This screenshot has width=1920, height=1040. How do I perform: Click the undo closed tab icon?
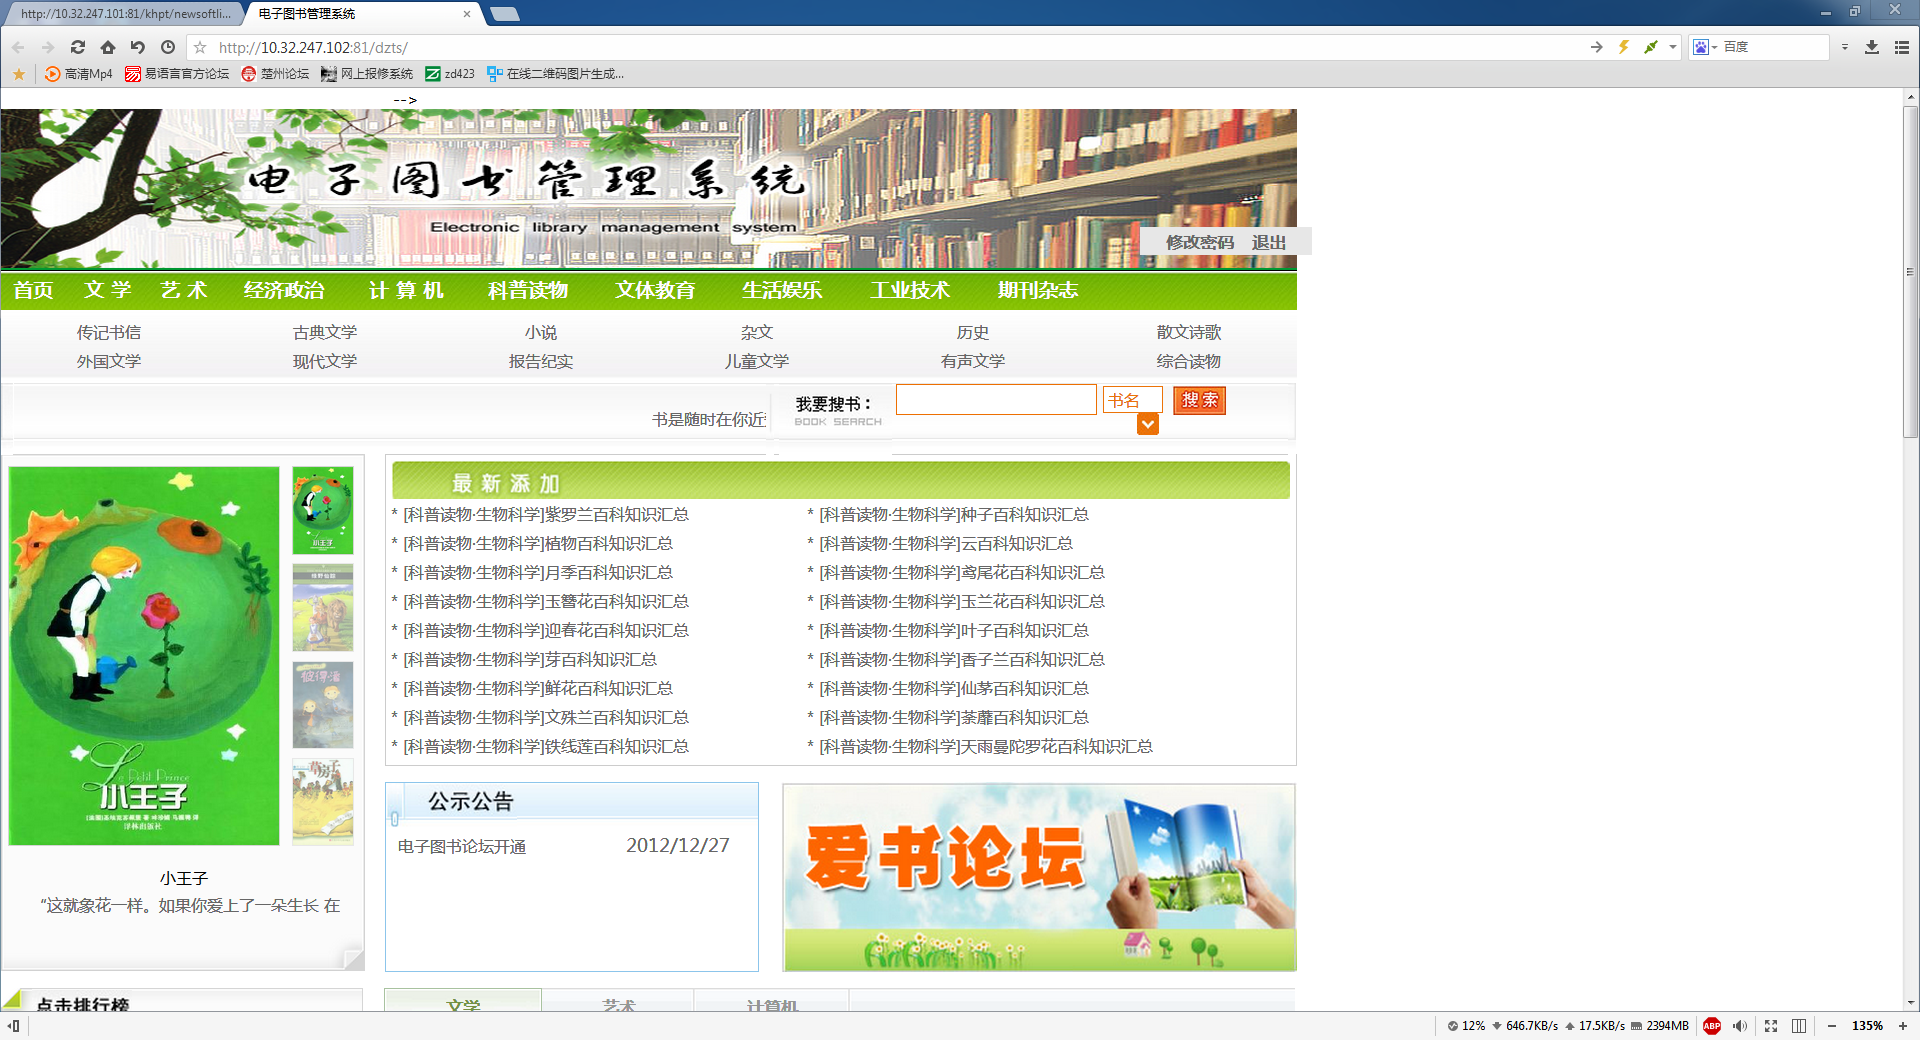(138, 47)
